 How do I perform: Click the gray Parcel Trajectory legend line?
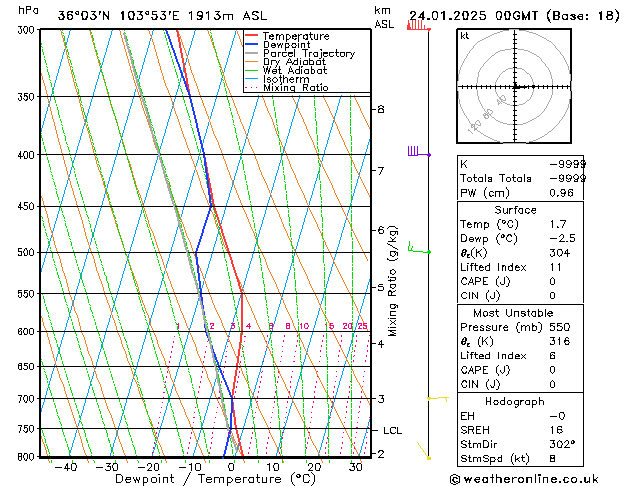251,53
